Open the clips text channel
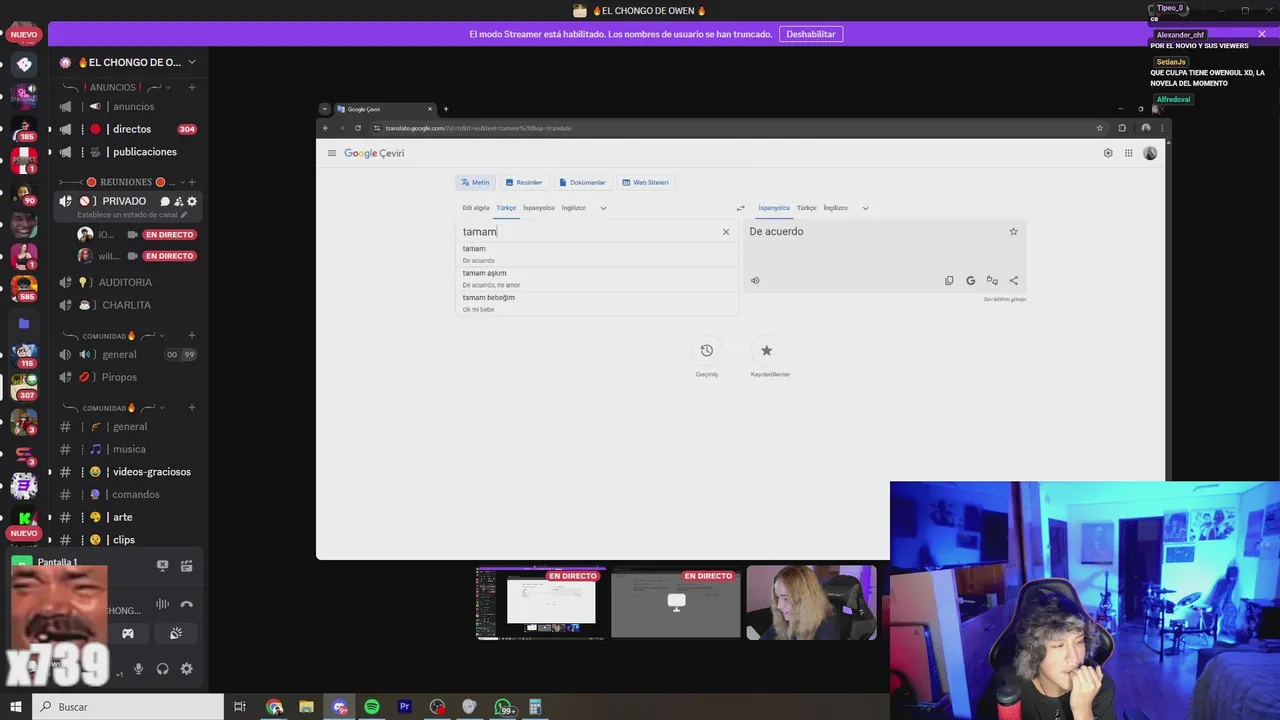The width and height of the screenshot is (1280, 720). 127,540
